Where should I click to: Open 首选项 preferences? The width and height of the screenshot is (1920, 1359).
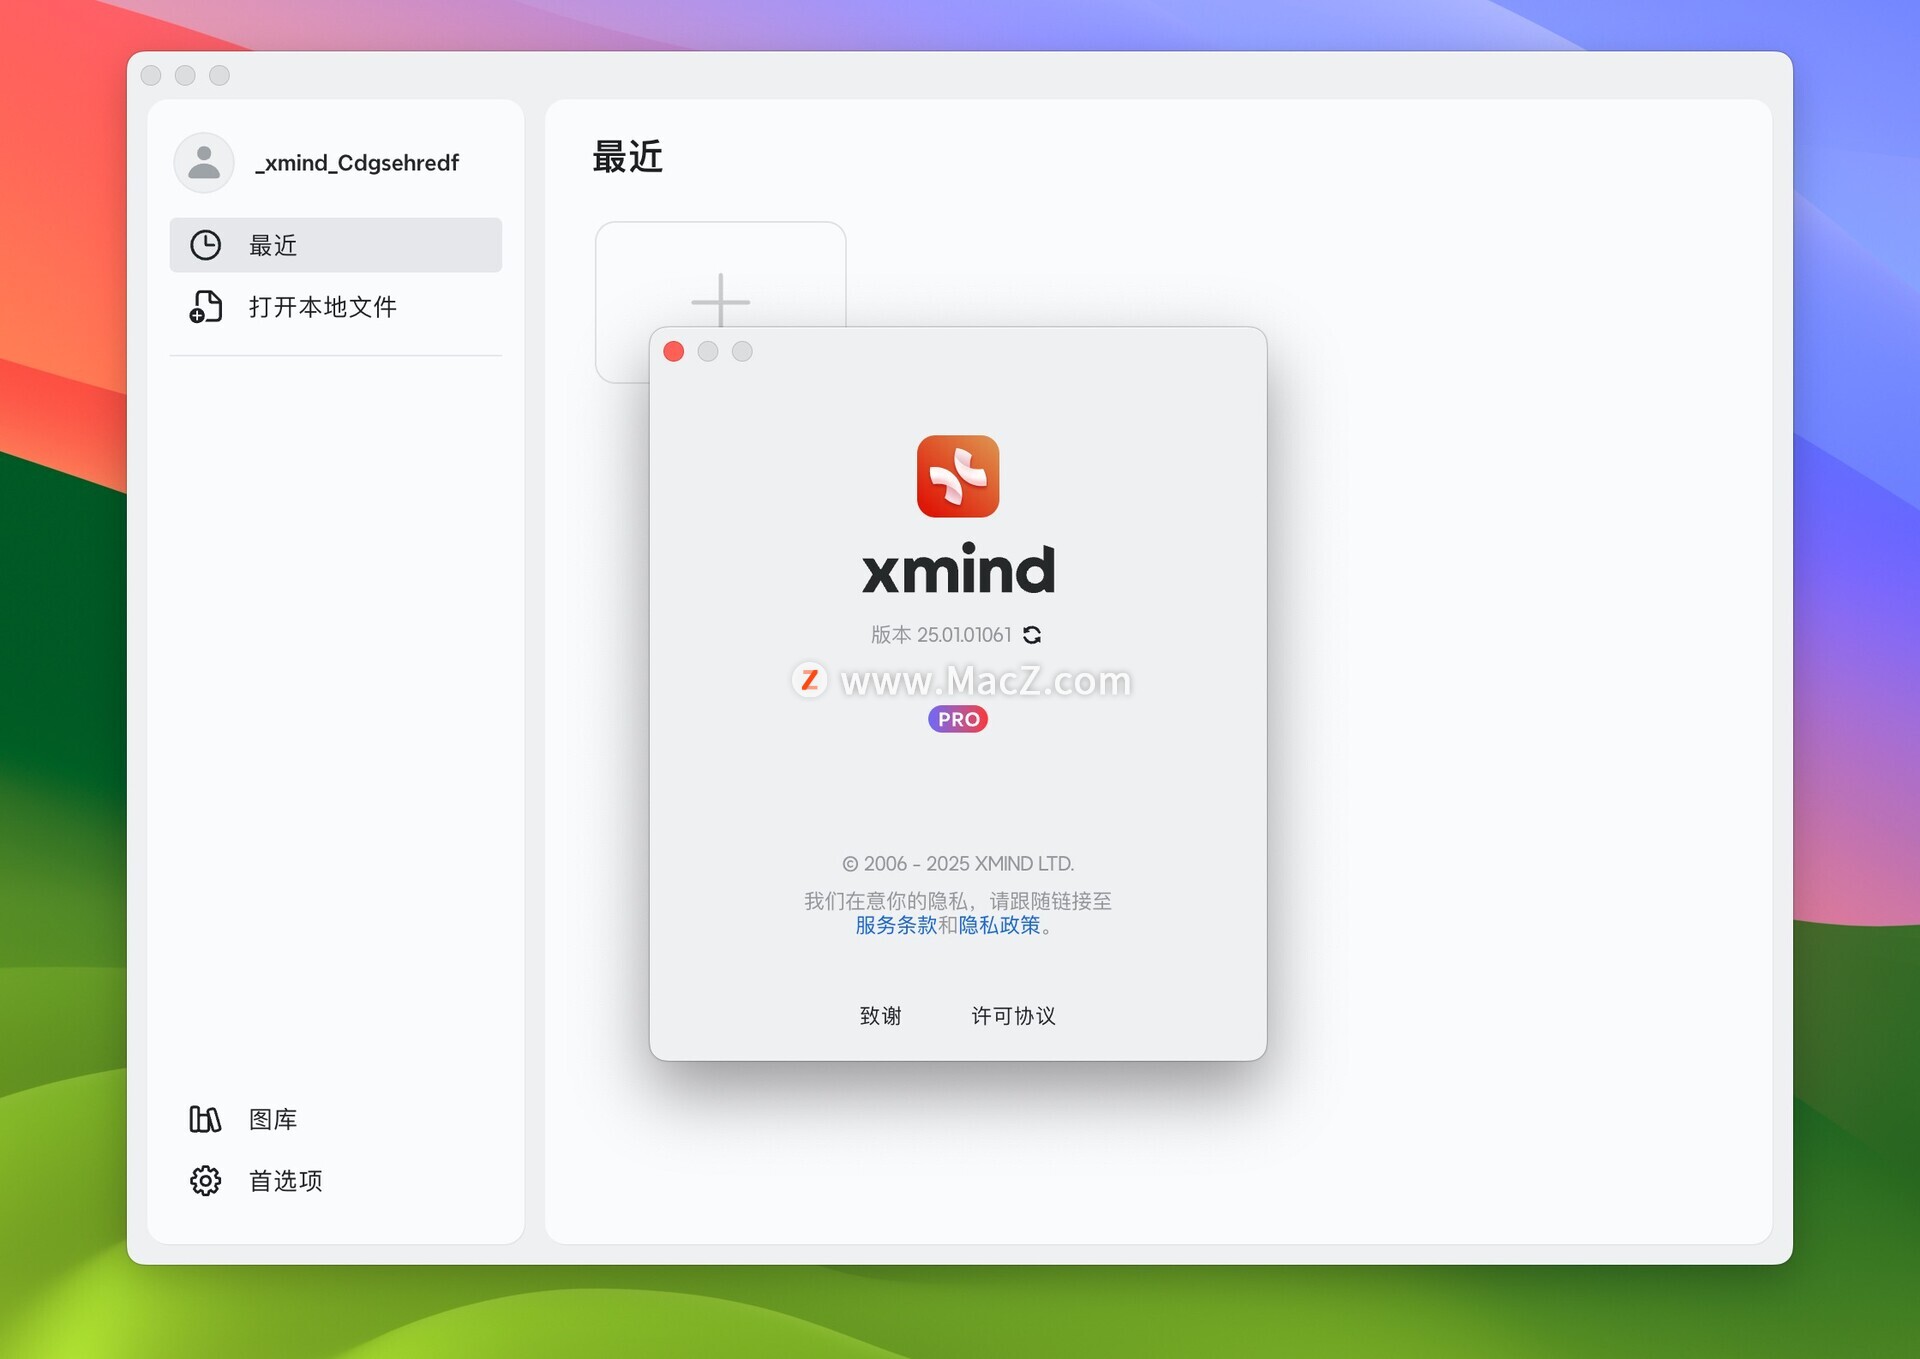pyautogui.click(x=285, y=1181)
